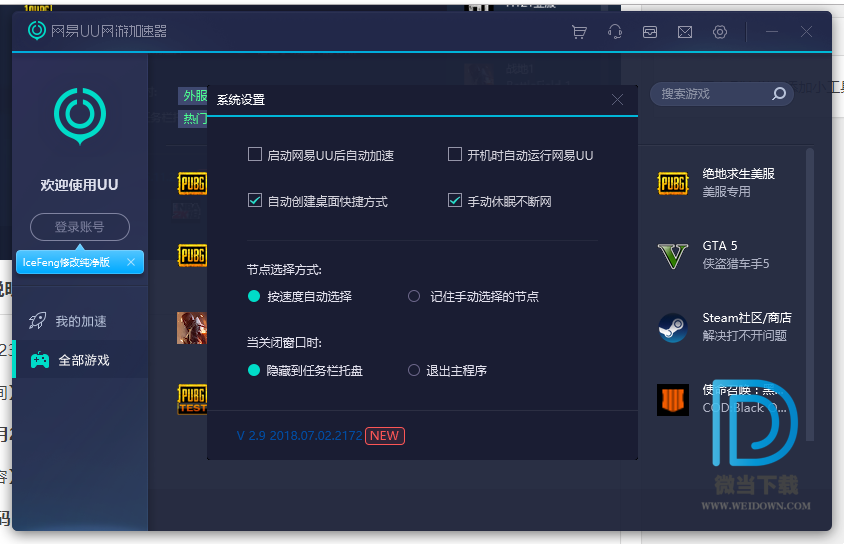This screenshot has width=844, height=544.
Task: Select 记住手动选择的节点 radio button
Action: [x=414, y=296]
